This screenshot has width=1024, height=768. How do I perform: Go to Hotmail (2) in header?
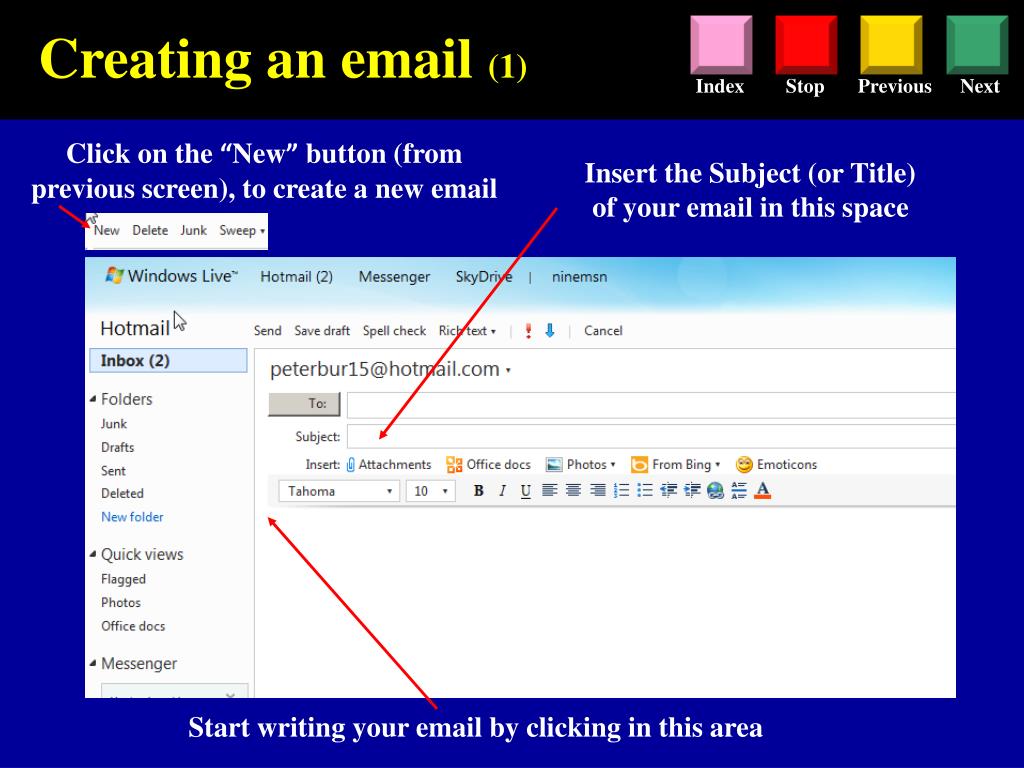[296, 277]
